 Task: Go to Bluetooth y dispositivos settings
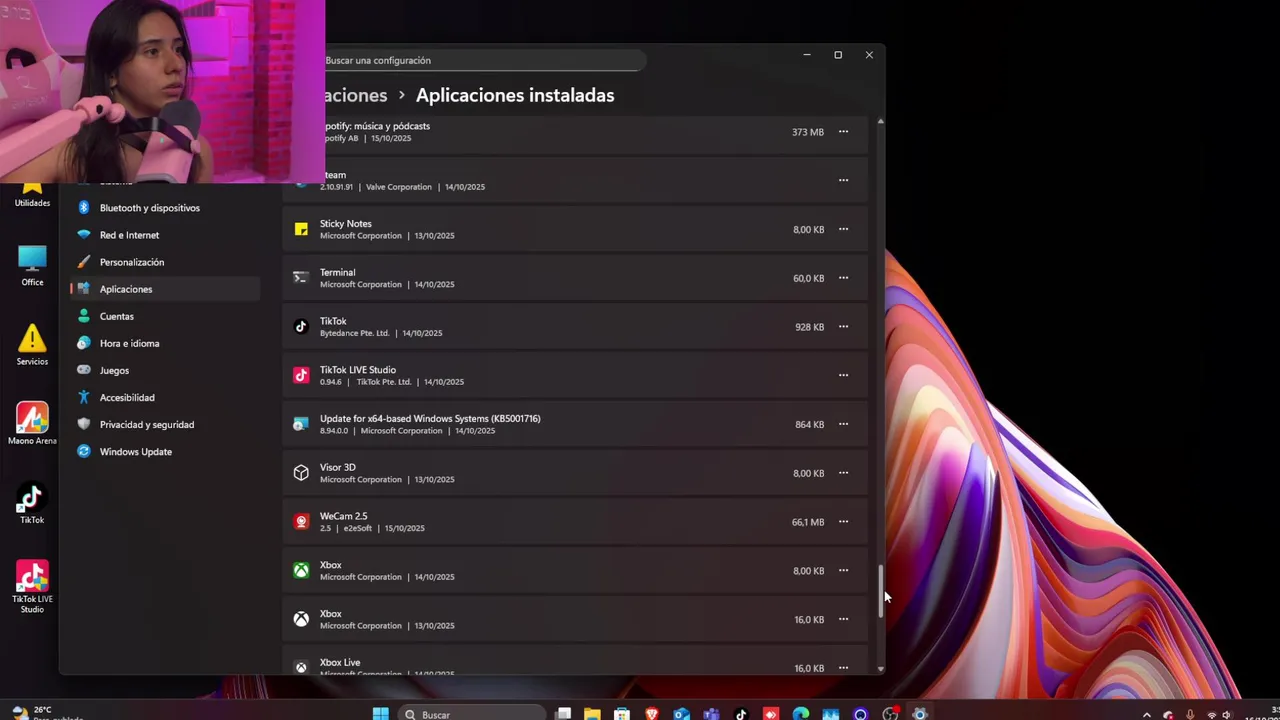165,208
